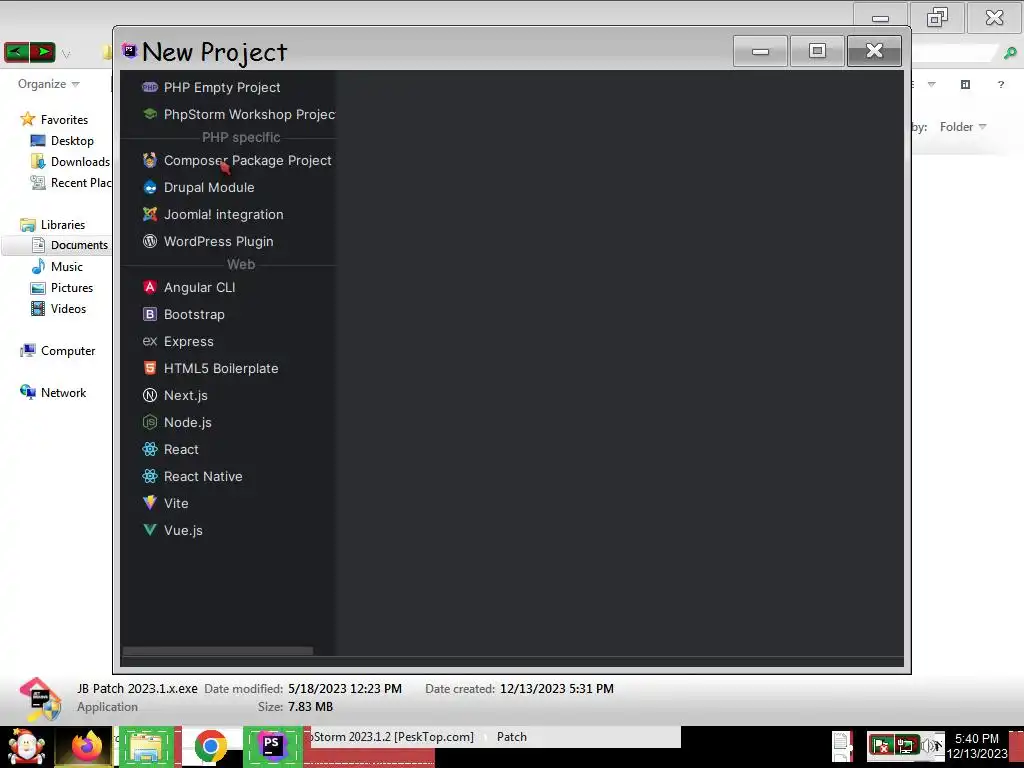Select the React icon
This screenshot has width=1024, height=768.
click(x=150, y=449)
